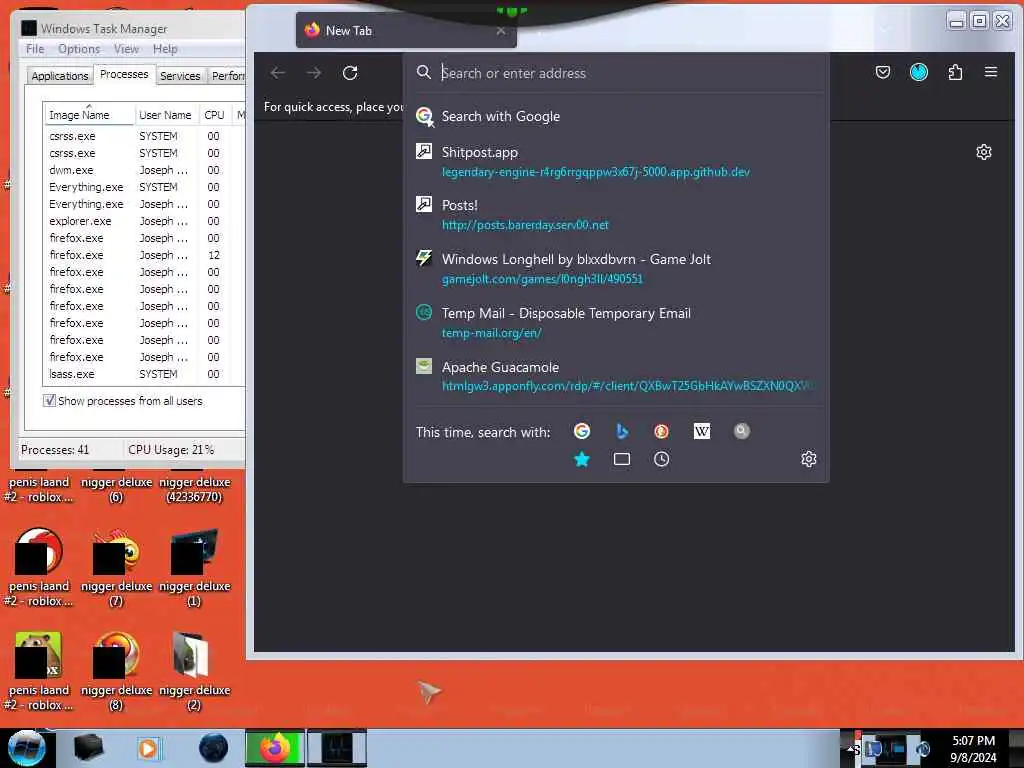Switch to the Processes tab
The image size is (1024, 768).
tap(124, 74)
